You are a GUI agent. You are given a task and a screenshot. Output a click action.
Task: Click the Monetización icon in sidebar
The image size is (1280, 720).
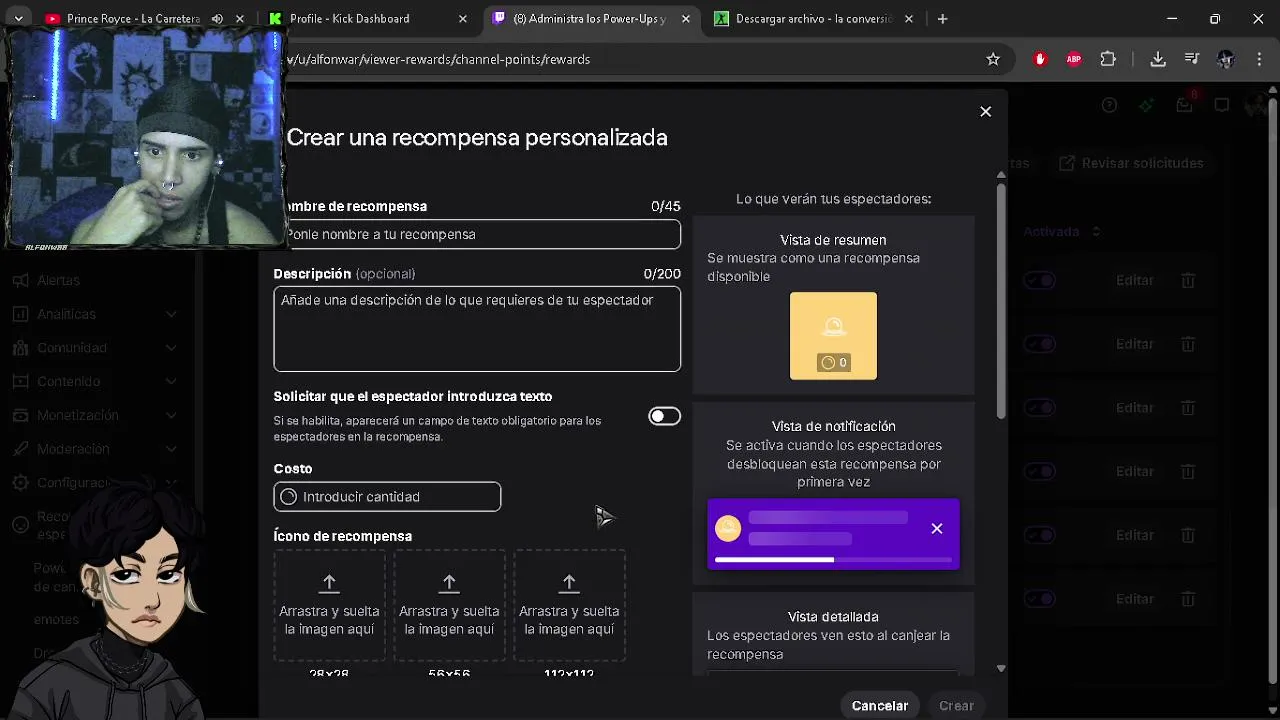[20, 415]
